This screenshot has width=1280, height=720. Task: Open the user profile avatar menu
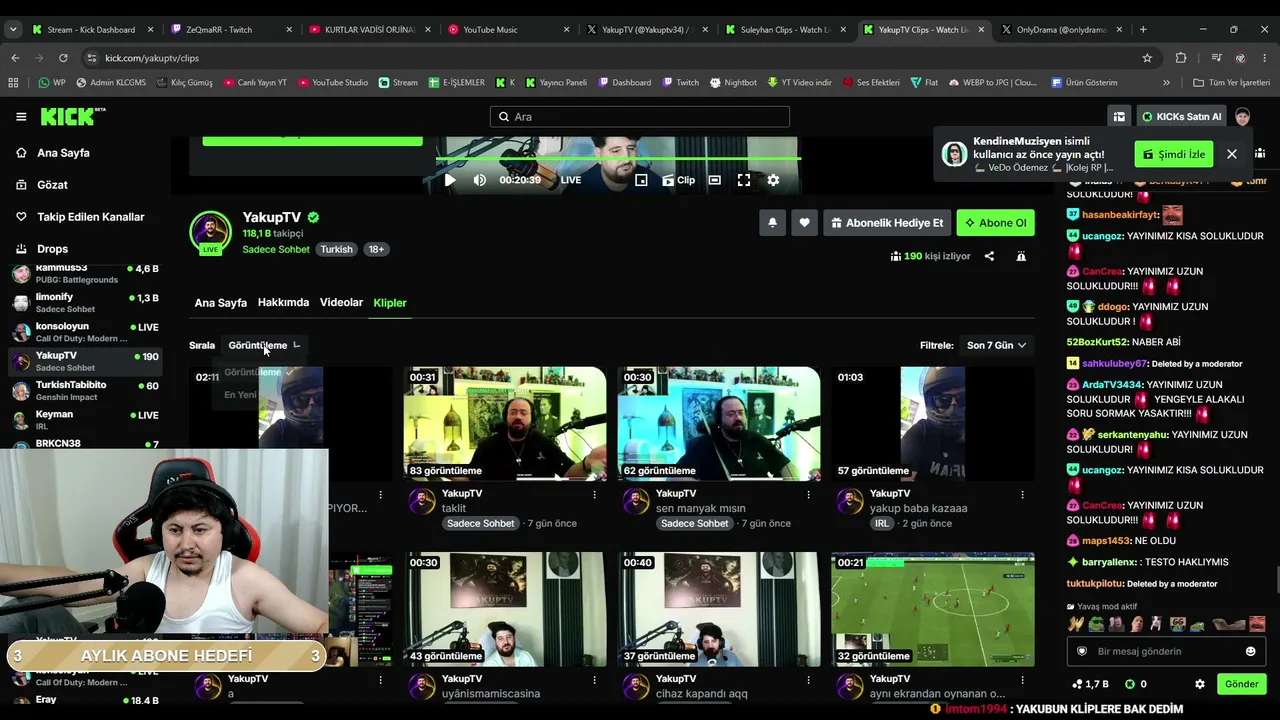pos(1242,117)
